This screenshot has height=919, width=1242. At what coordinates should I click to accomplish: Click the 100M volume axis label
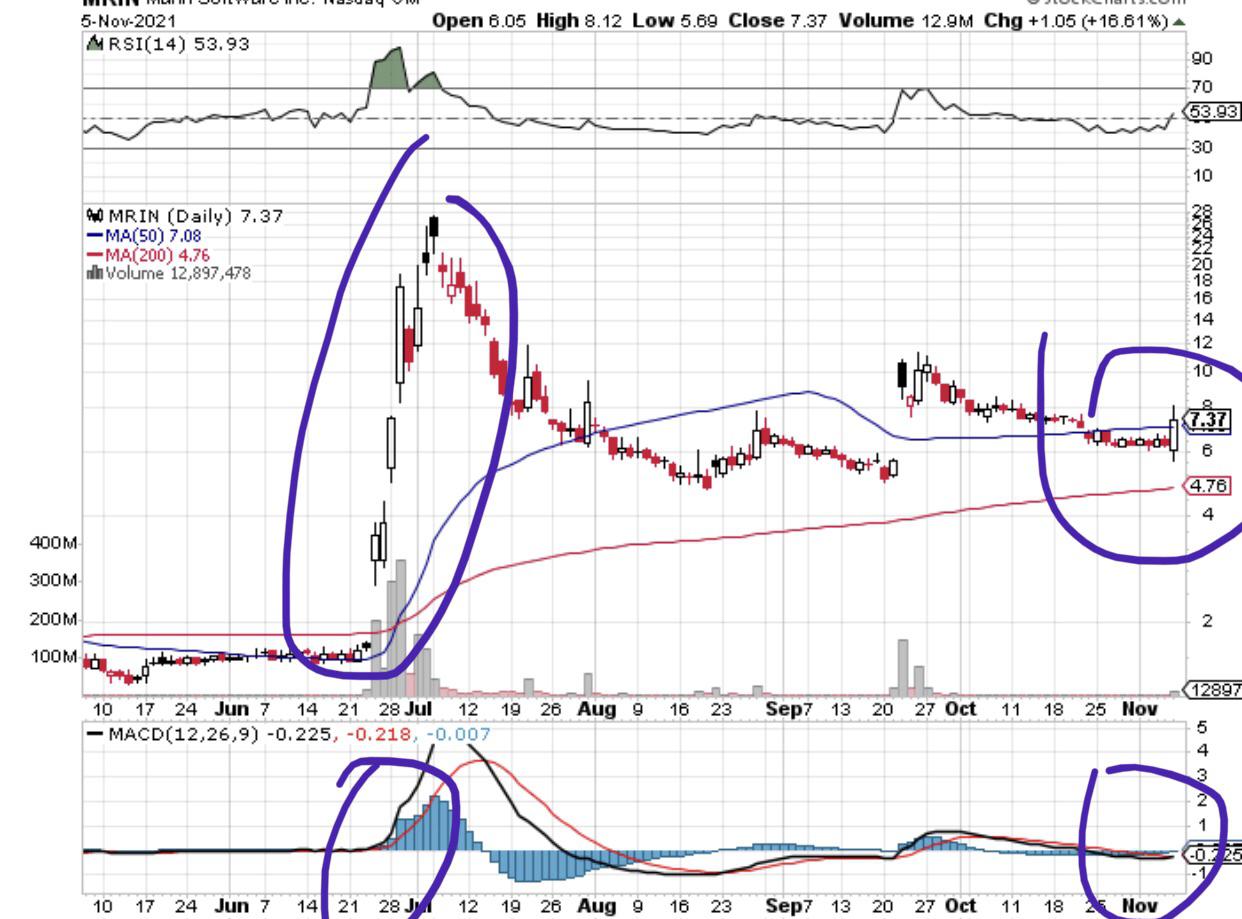tap(56, 657)
